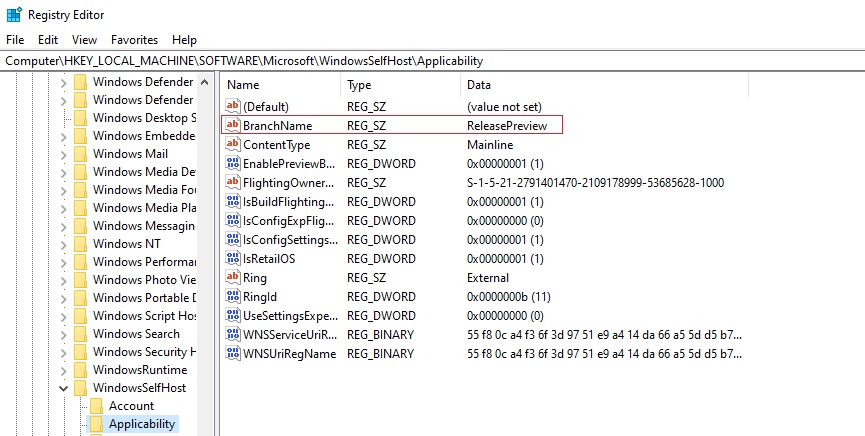Click the tree pane scroll-up arrow
The image size is (865, 436).
click(205, 82)
